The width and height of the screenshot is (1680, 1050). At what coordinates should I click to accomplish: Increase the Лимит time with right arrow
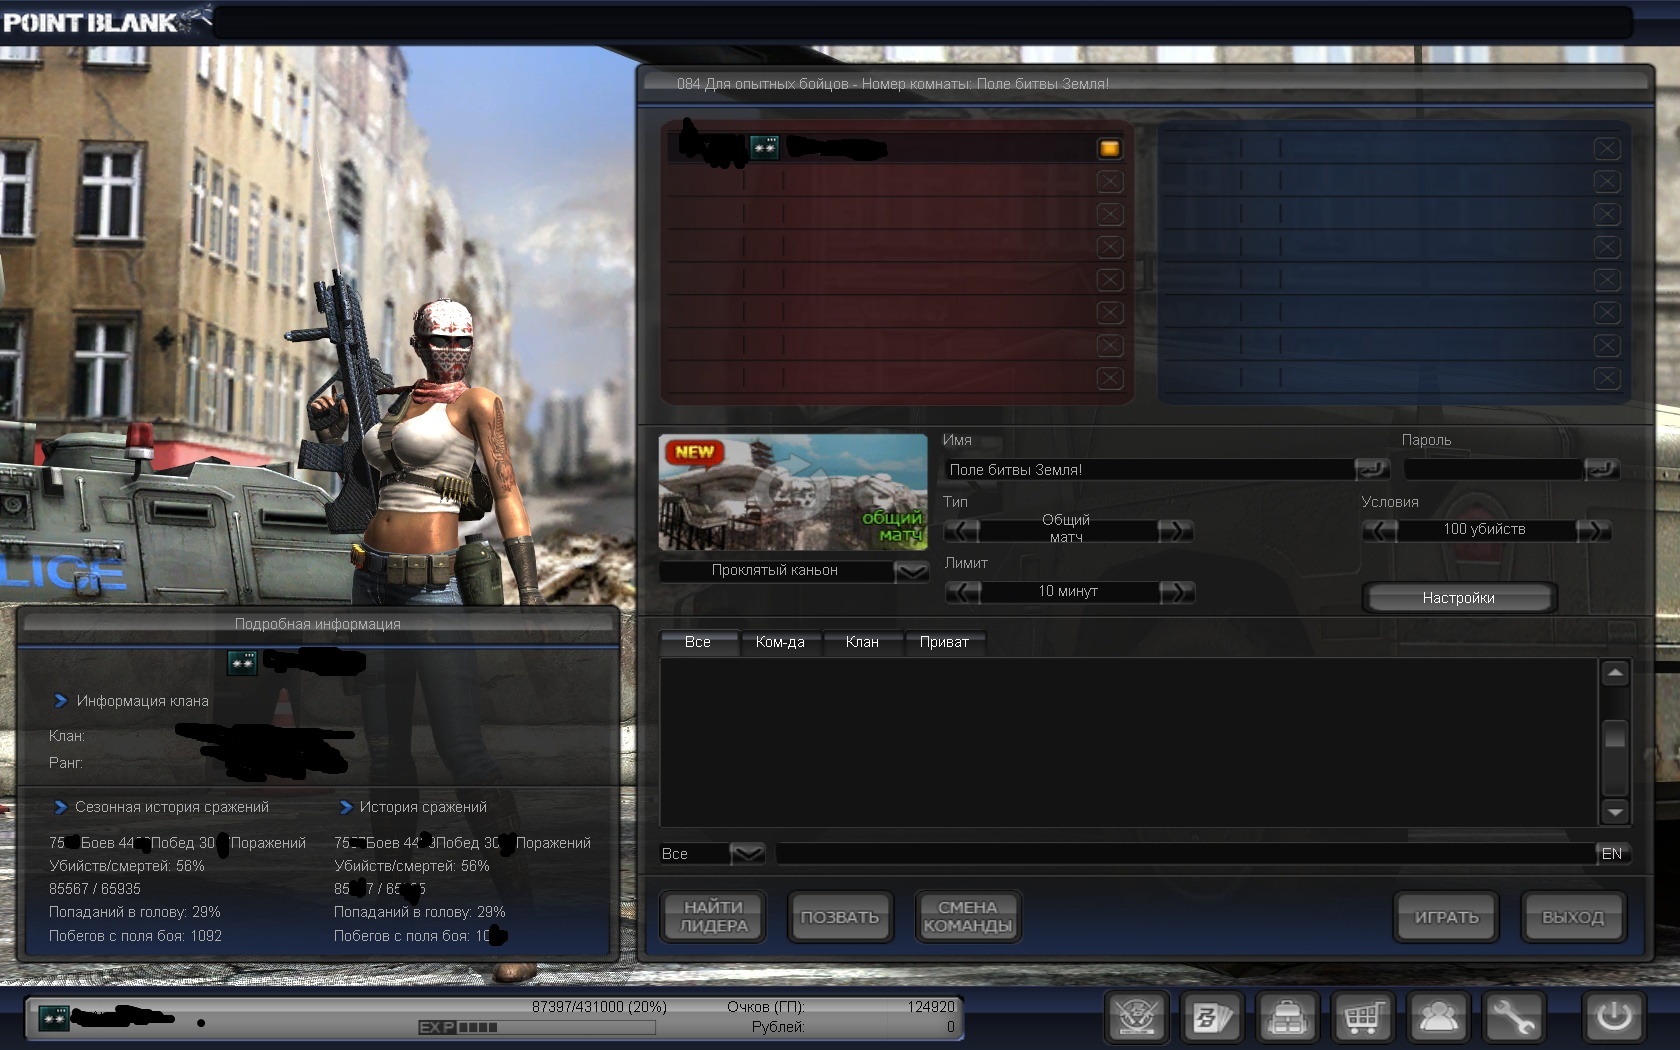[x=1178, y=592]
